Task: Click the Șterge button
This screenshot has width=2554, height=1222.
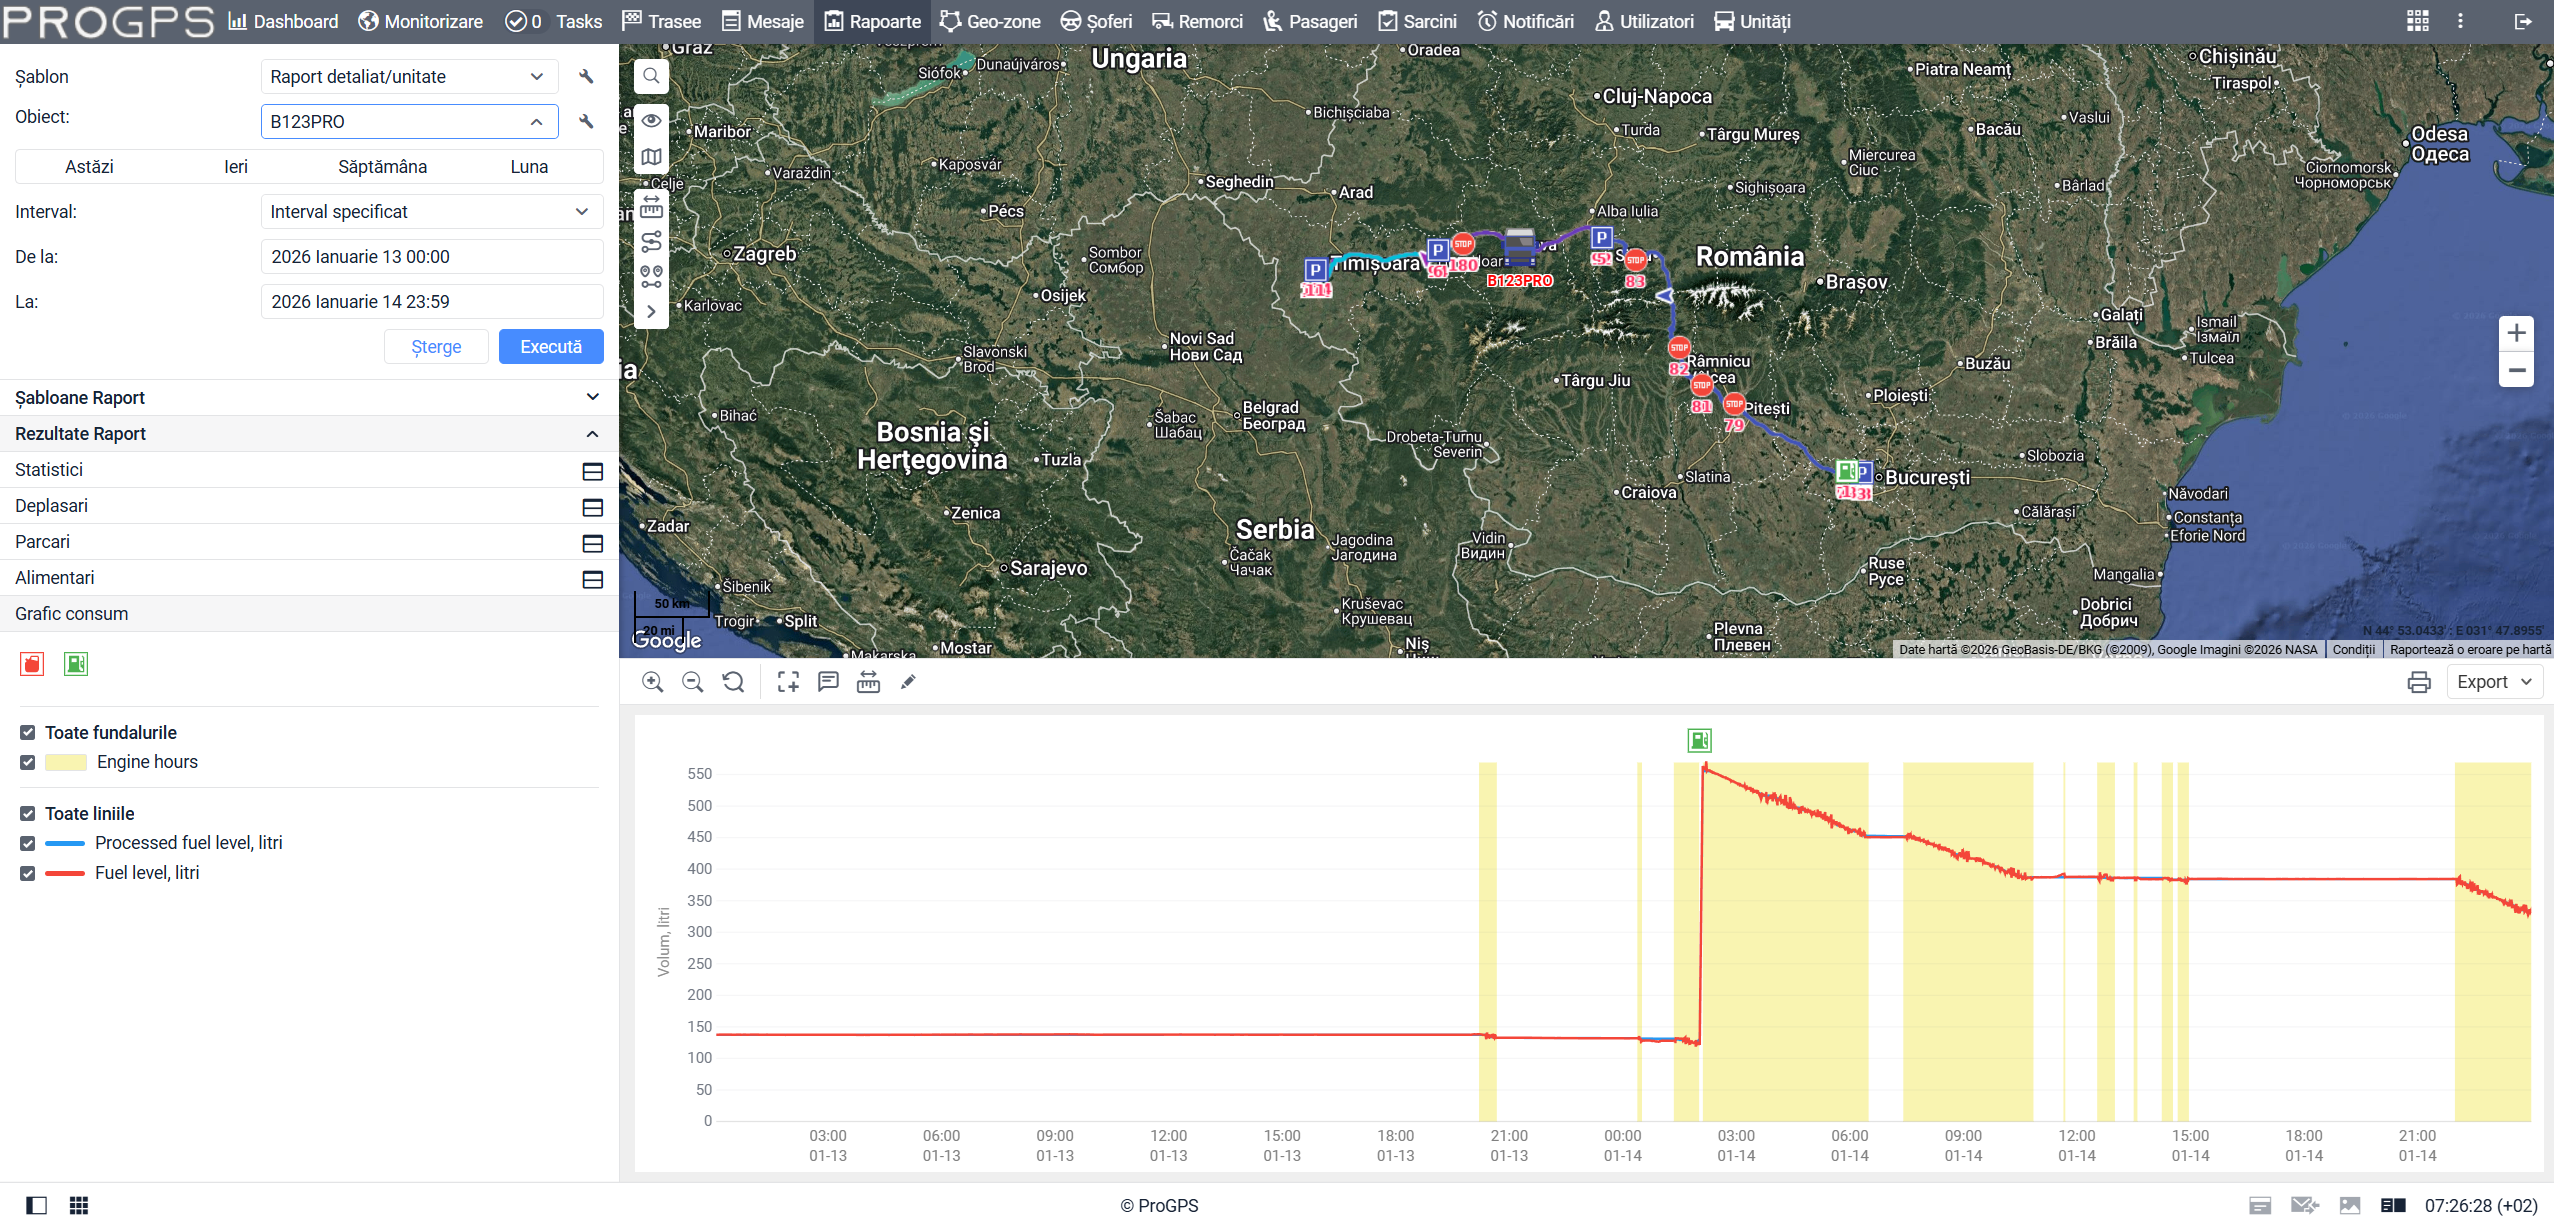Action: (x=436, y=347)
